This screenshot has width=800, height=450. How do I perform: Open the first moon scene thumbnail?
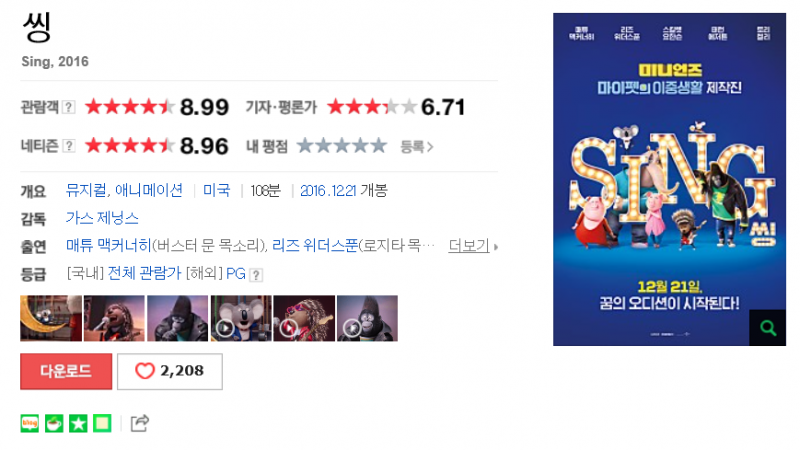tap(51, 318)
